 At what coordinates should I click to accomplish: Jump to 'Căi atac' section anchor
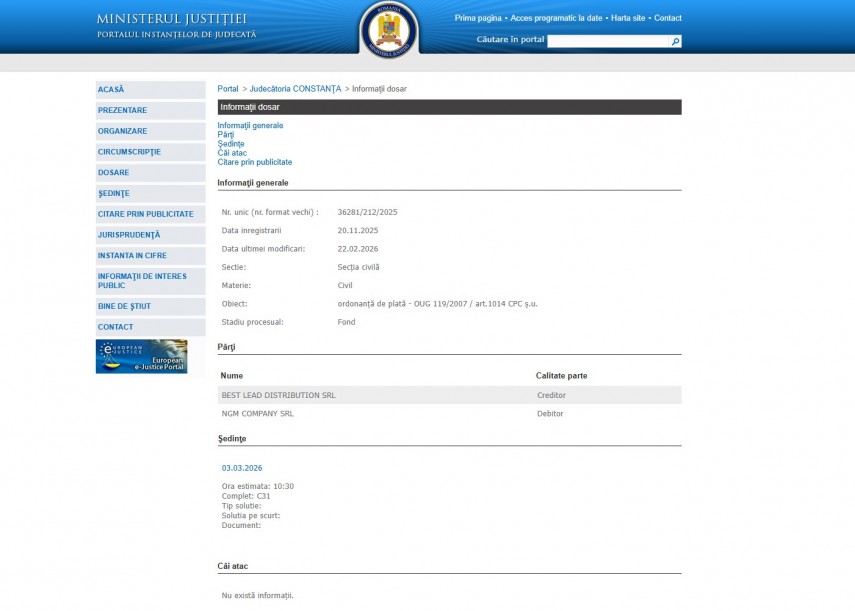tap(232, 153)
